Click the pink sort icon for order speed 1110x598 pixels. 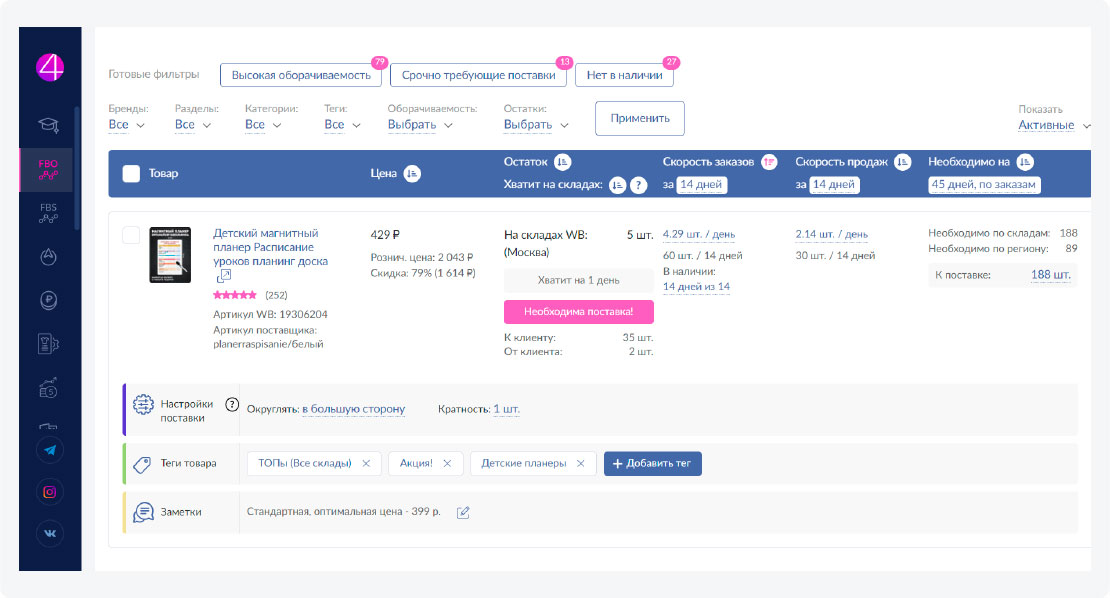(x=769, y=162)
